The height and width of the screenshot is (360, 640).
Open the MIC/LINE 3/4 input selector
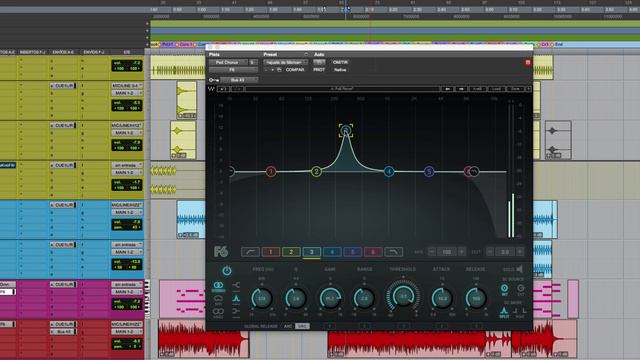pos(127,86)
